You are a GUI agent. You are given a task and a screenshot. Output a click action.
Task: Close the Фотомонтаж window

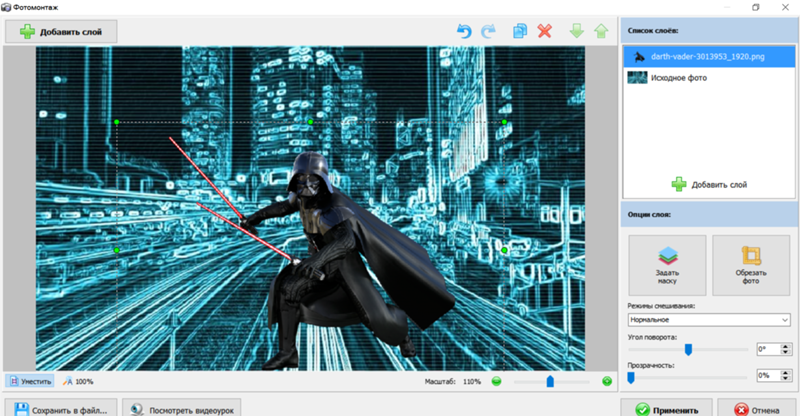coord(785,7)
